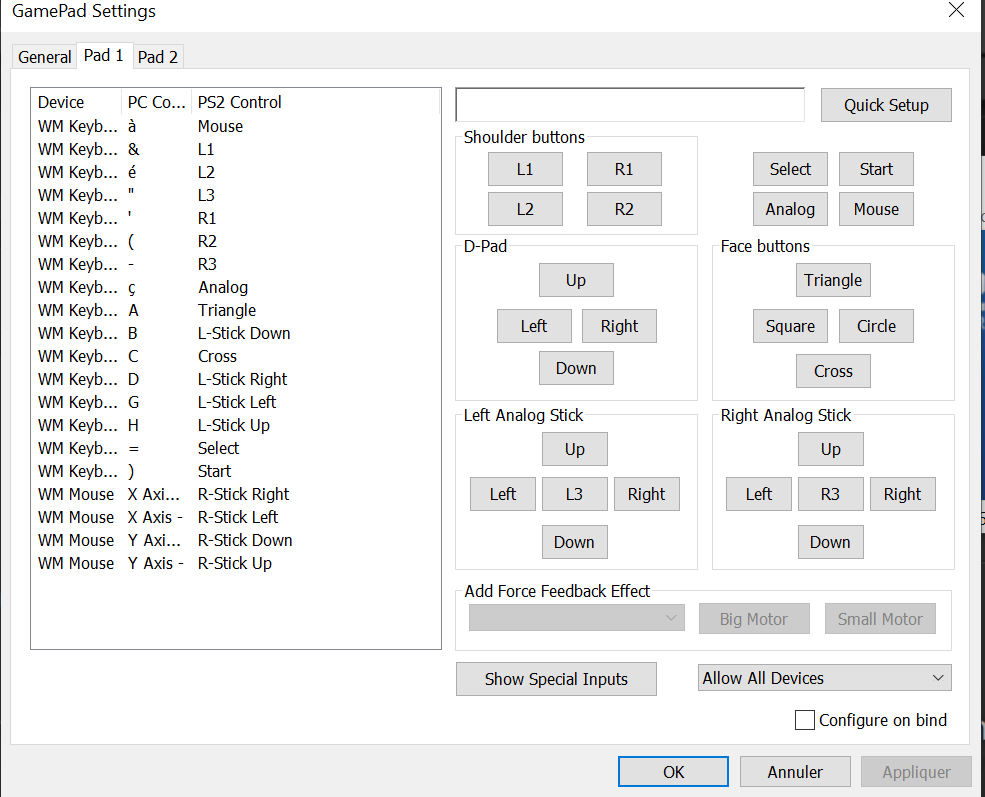Click the R3 right analog stick button
Image resolution: width=985 pixels, height=797 pixels.
click(x=830, y=494)
